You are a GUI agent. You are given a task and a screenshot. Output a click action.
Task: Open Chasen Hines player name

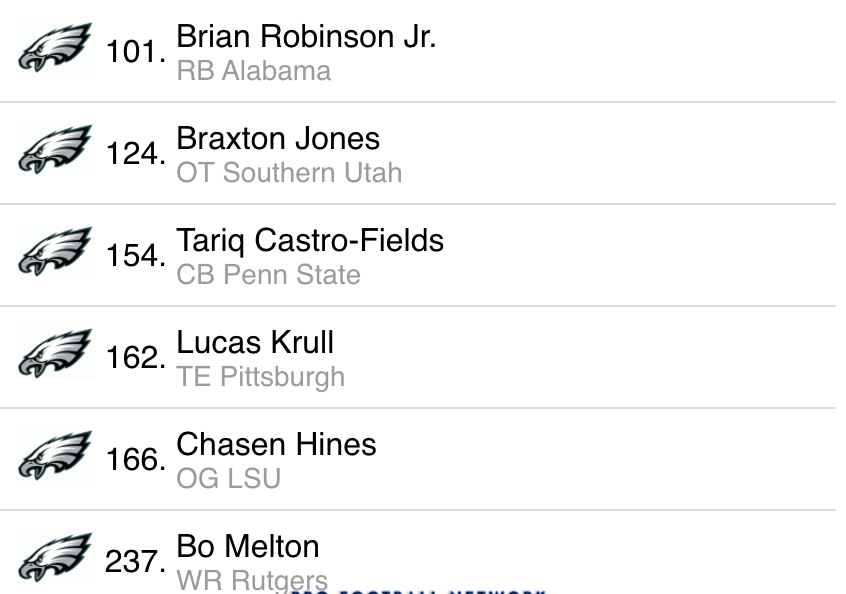point(276,445)
